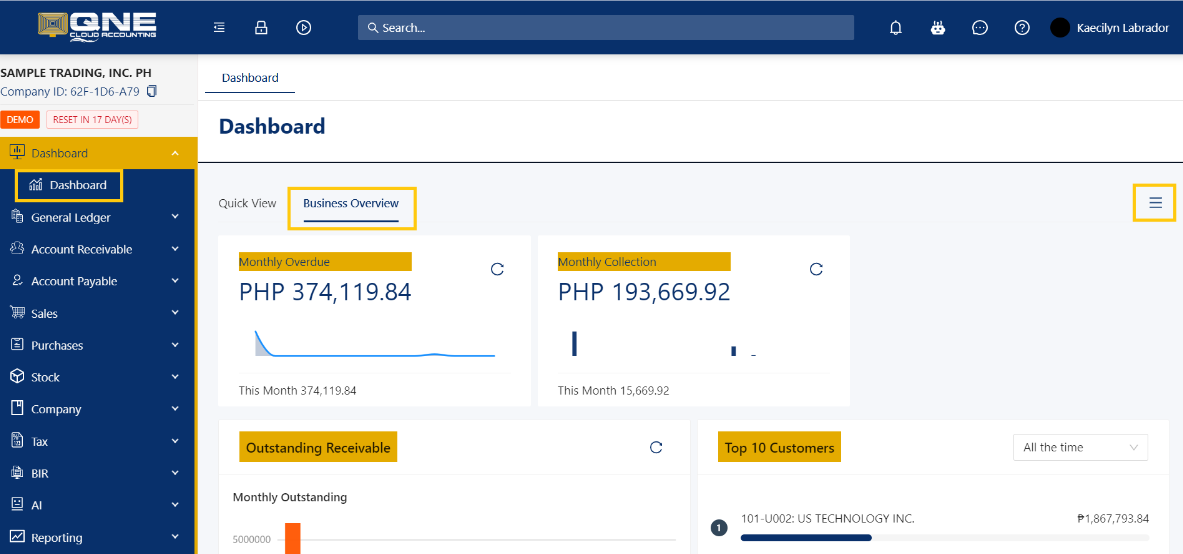Expand the General Ledger chevron
The image size is (1183, 554).
click(x=175, y=217)
